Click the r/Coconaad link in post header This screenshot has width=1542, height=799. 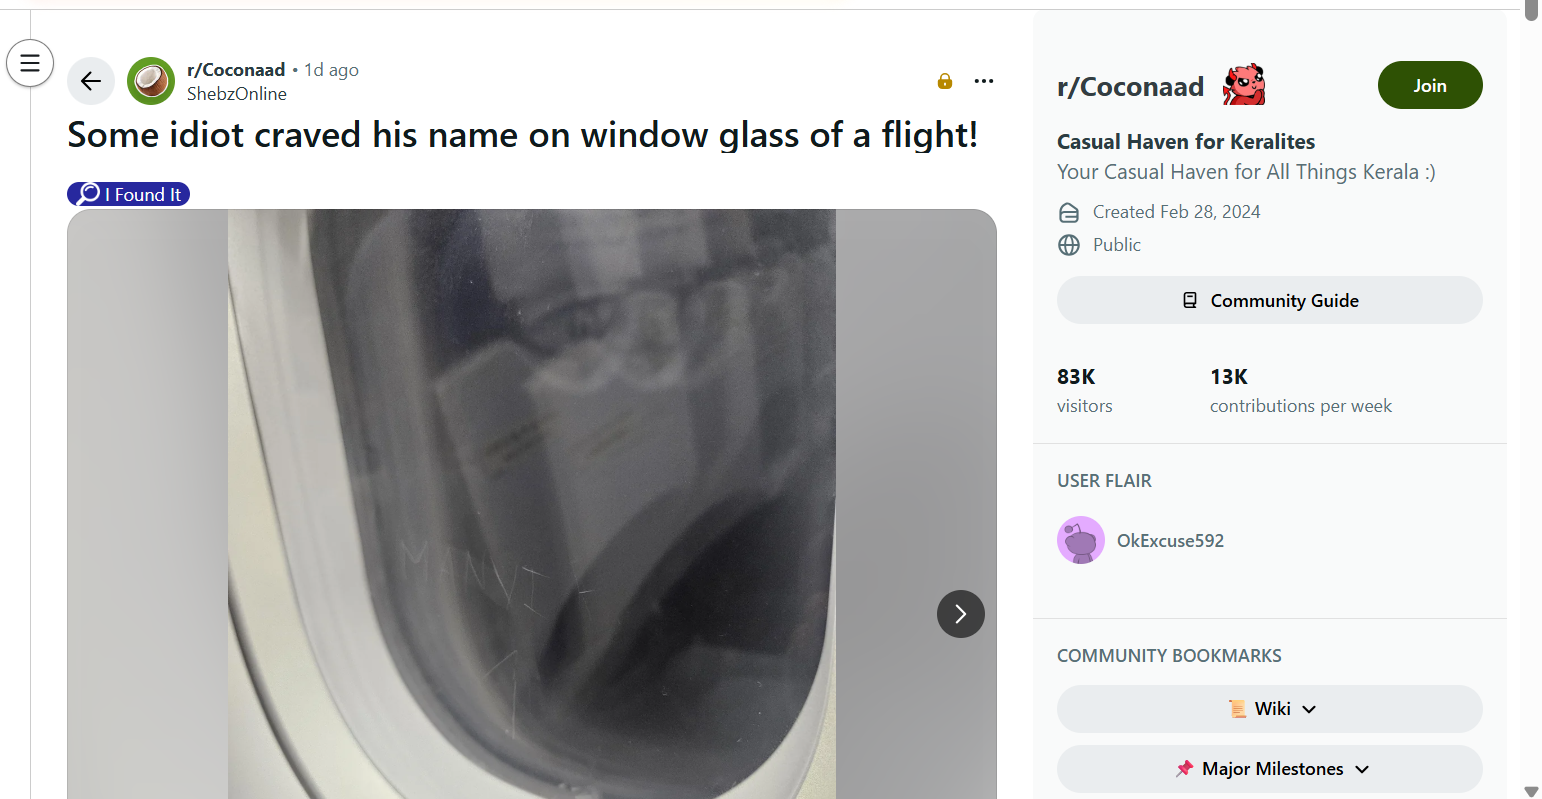(x=236, y=69)
